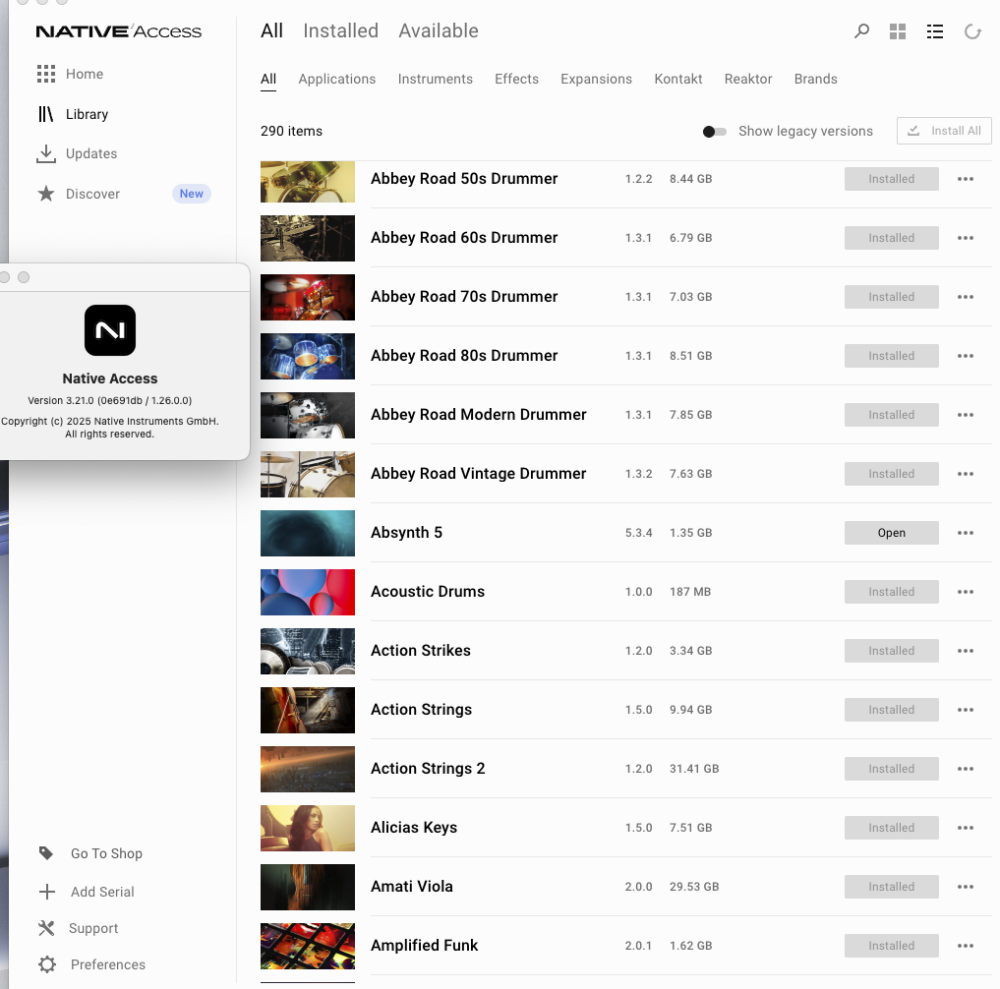
Task: Filter by Instruments category
Action: (x=435, y=79)
